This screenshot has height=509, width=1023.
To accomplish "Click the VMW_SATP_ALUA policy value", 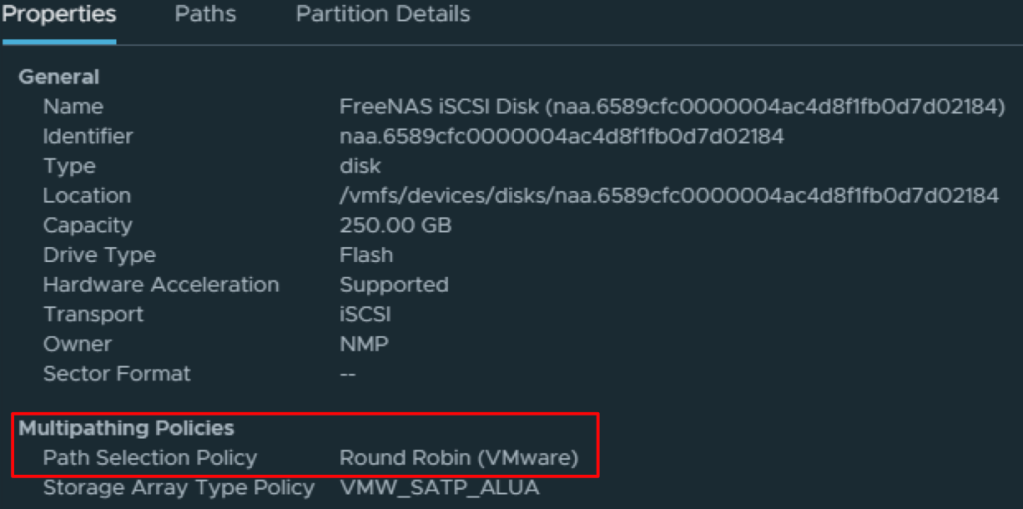I will (439, 488).
